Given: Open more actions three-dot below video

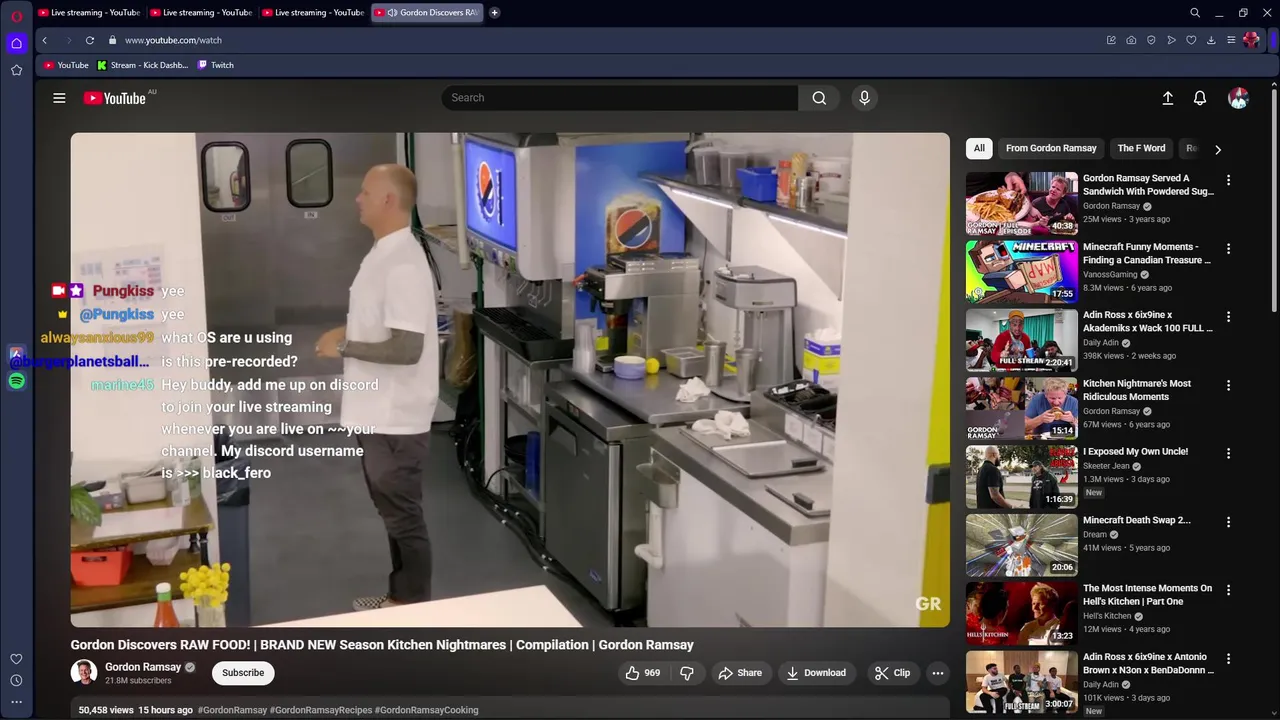Looking at the screenshot, I should (938, 673).
